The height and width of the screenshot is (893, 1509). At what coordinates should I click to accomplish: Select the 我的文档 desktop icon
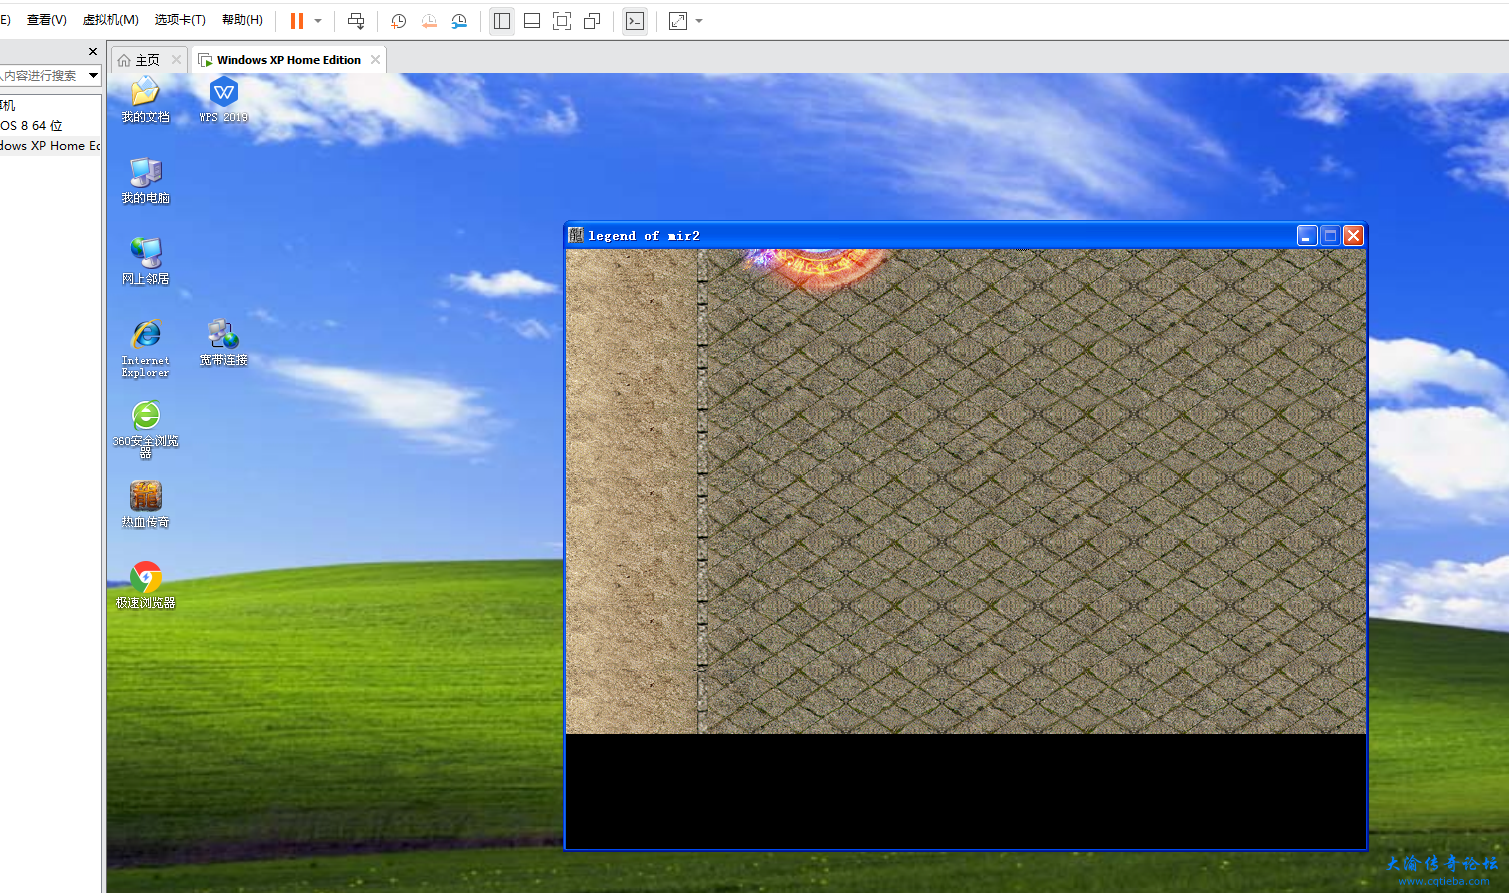click(146, 100)
